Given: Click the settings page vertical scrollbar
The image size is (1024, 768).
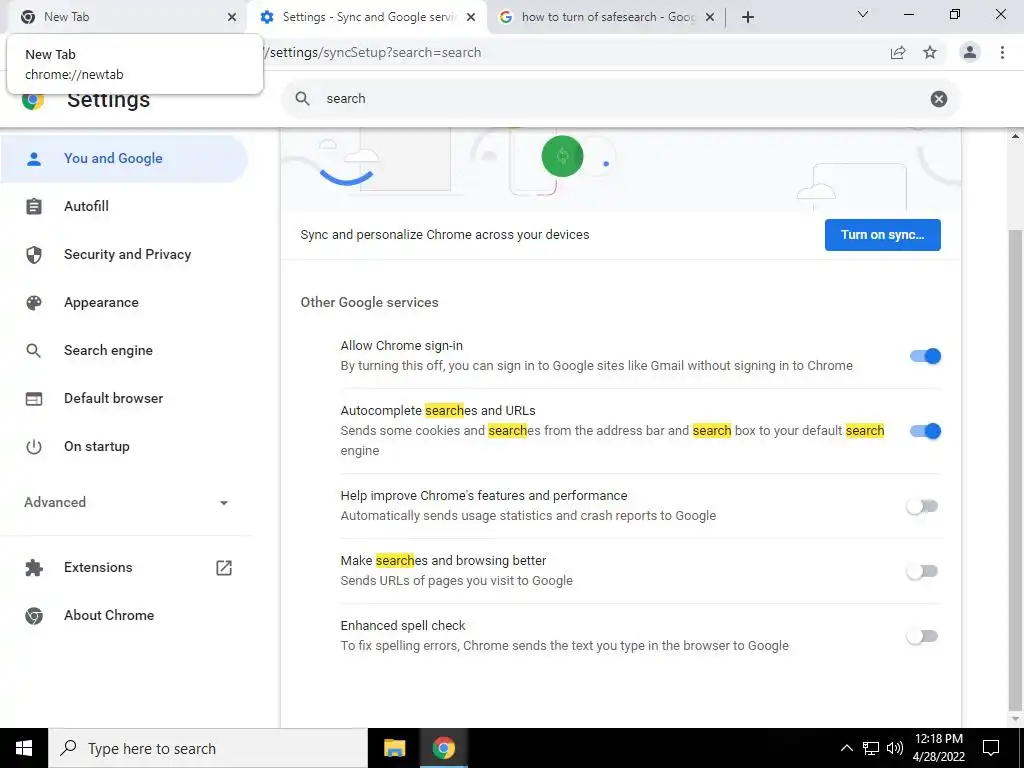Looking at the screenshot, I should tap(1016, 470).
